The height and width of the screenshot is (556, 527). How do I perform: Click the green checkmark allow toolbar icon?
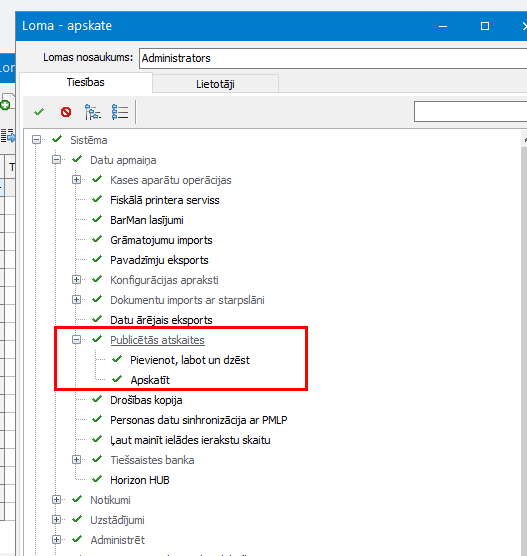[x=39, y=112]
